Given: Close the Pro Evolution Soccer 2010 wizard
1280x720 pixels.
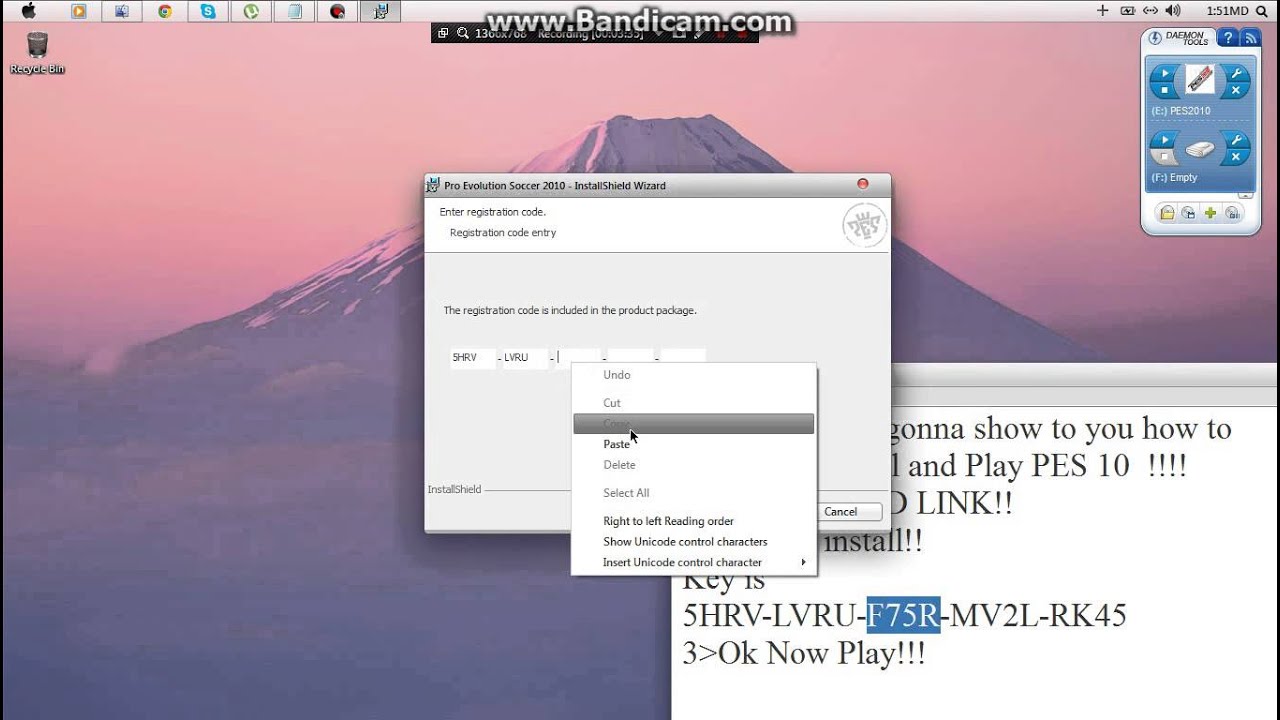Looking at the screenshot, I should (x=862, y=184).
